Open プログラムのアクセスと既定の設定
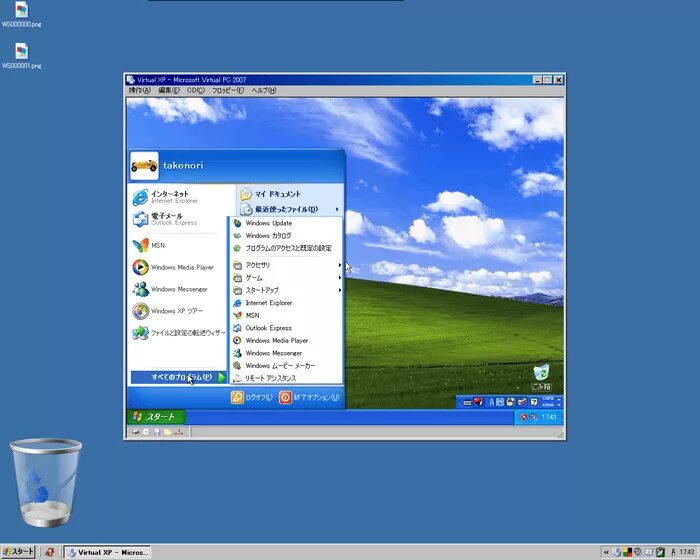Image resolution: width=700 pixels, height=560 pixels. coord(286,248)
